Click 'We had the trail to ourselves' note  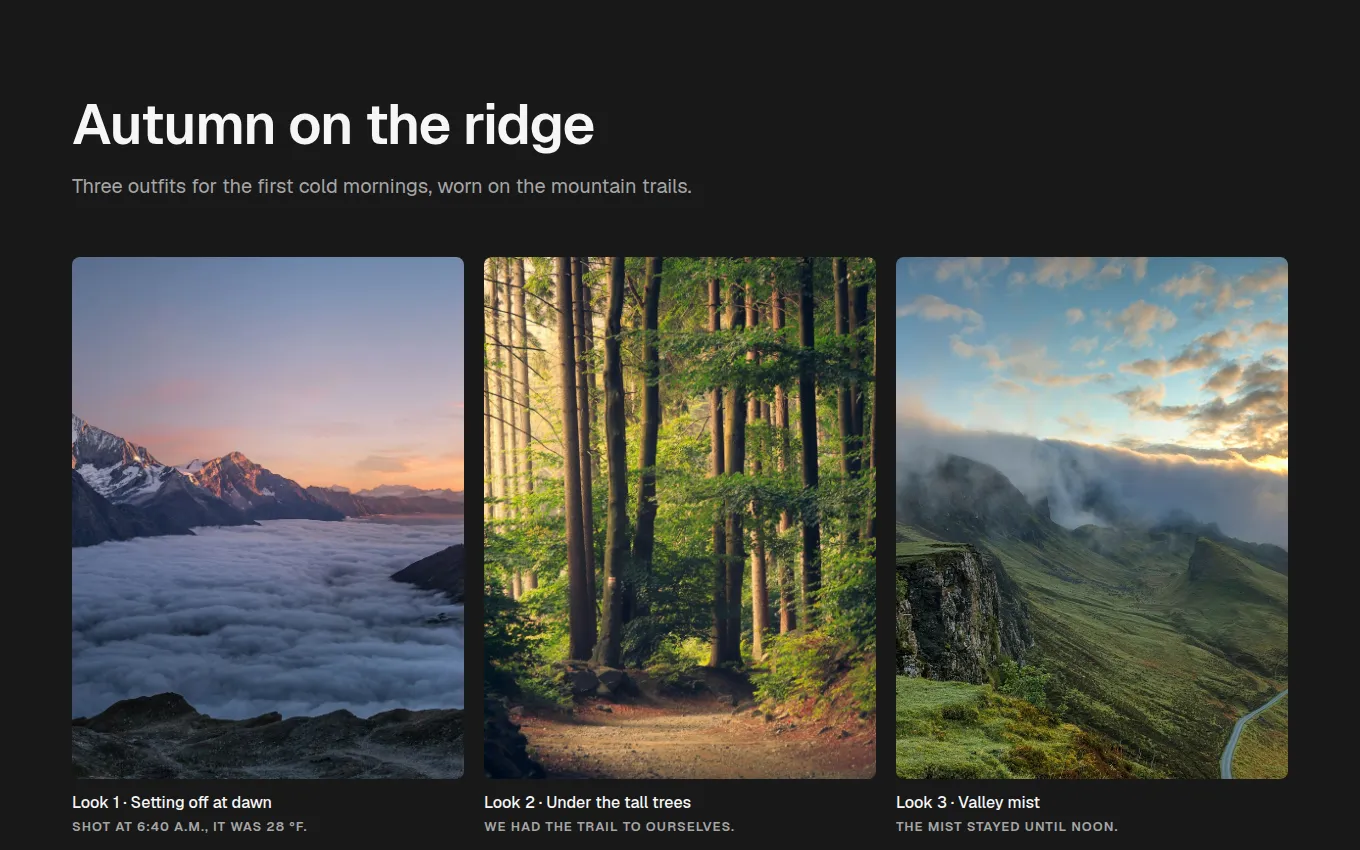(x=609, y=827)
